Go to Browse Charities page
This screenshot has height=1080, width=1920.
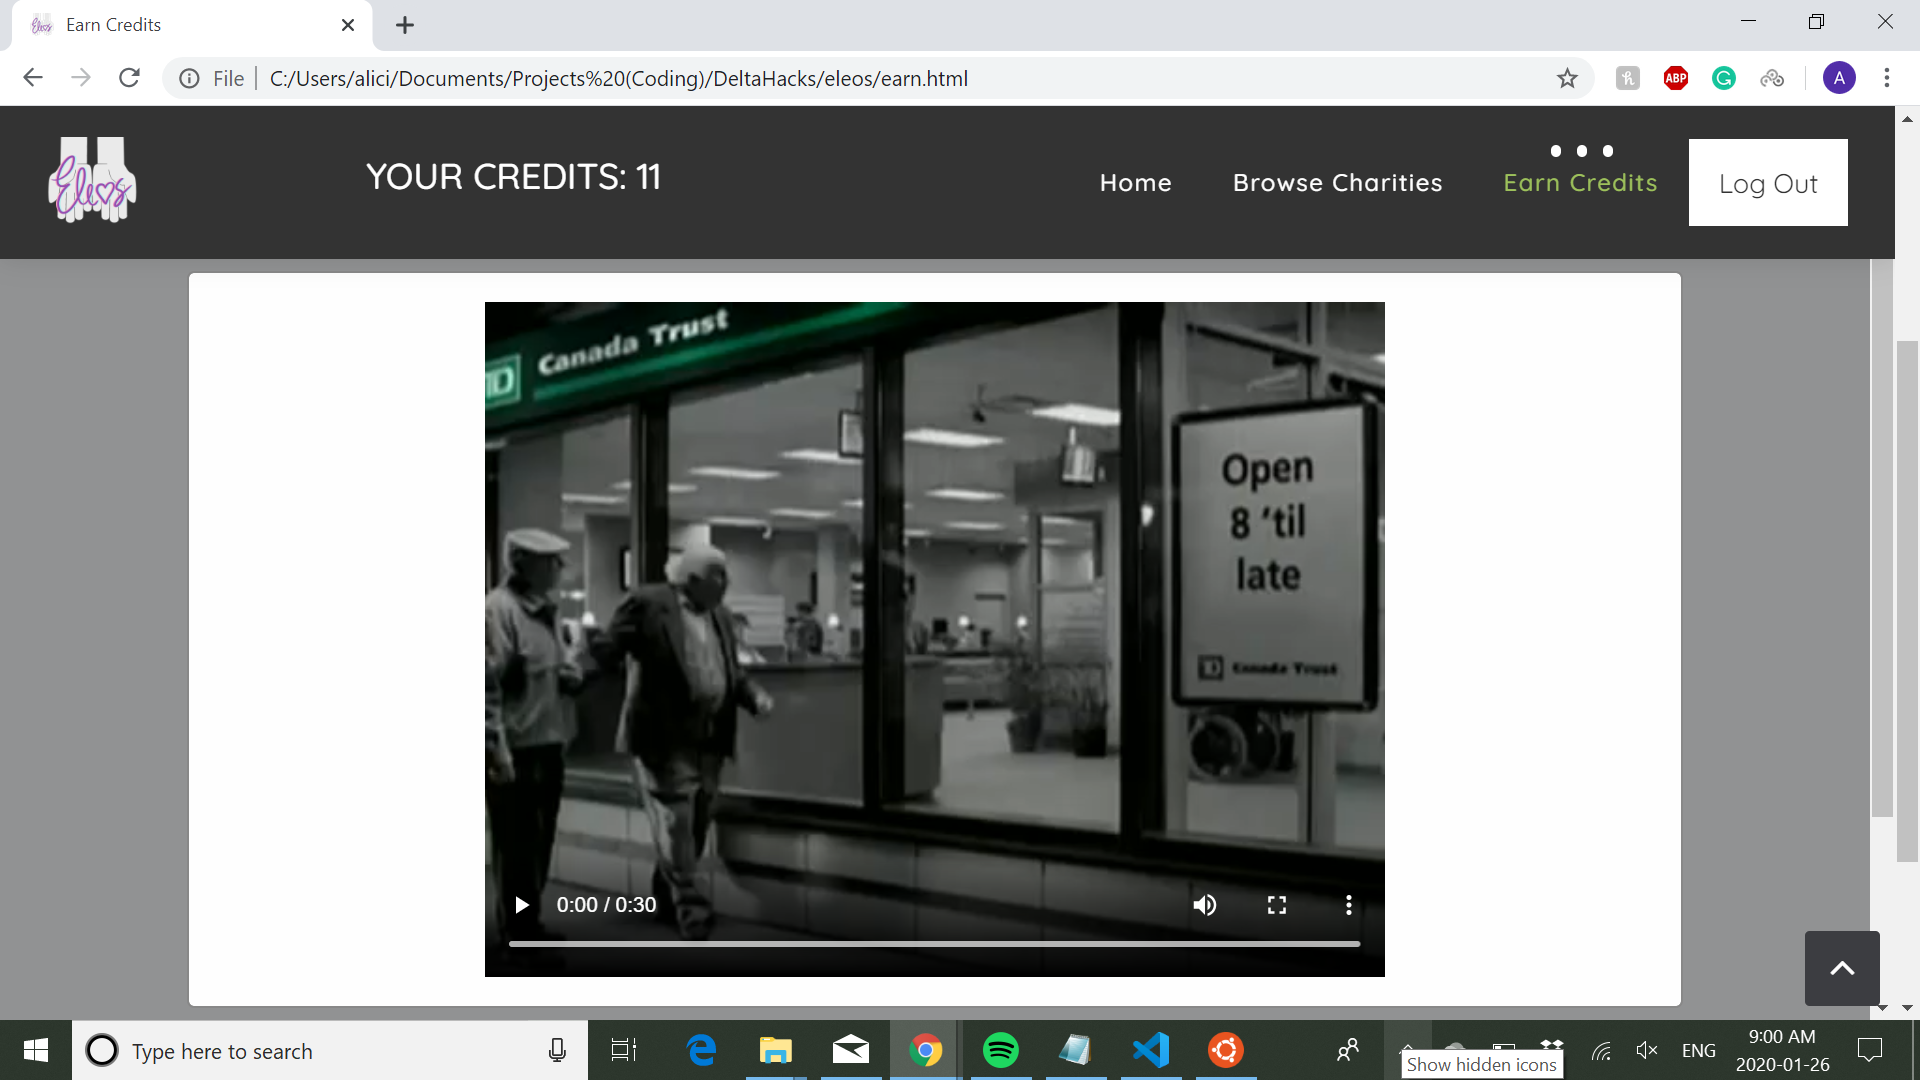tap(1337, 183)
